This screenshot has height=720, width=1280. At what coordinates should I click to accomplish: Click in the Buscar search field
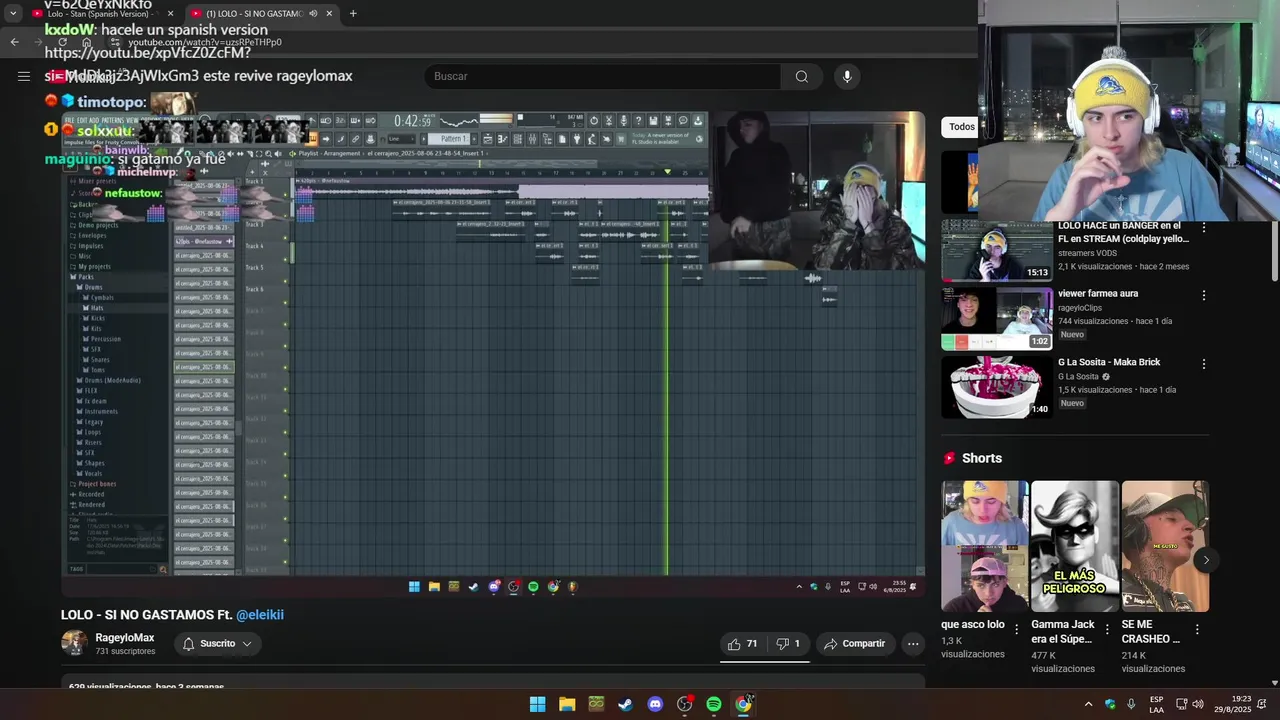(x=603, y=76)
